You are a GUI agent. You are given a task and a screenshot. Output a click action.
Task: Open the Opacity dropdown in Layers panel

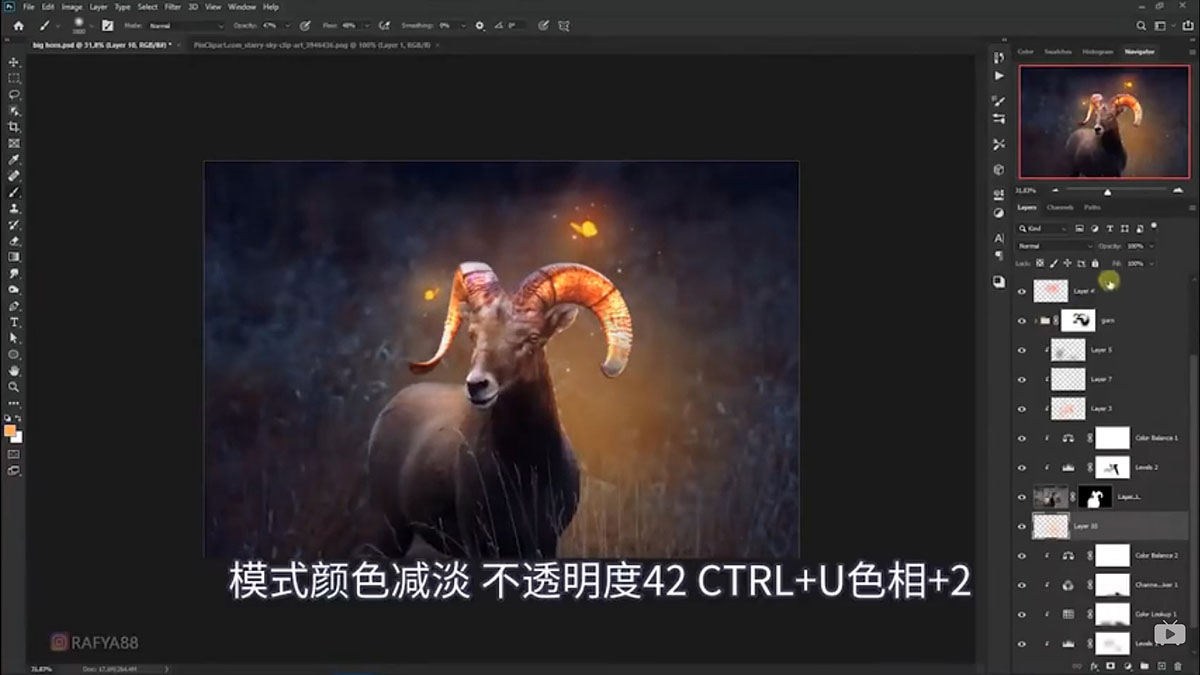[x=1150, y=245]
